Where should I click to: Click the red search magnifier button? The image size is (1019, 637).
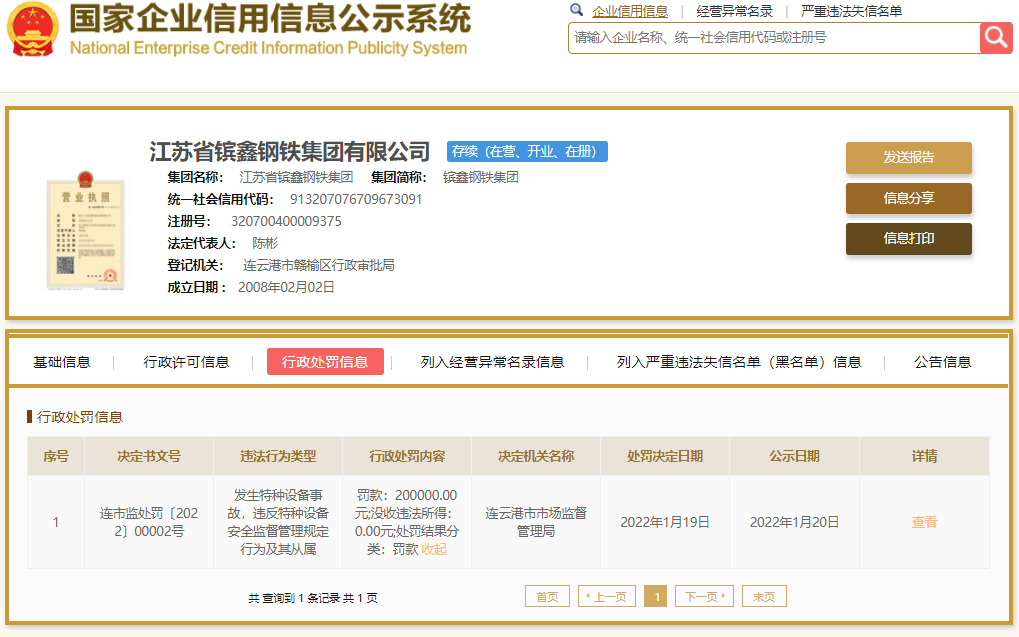click(x=996, y=38)
